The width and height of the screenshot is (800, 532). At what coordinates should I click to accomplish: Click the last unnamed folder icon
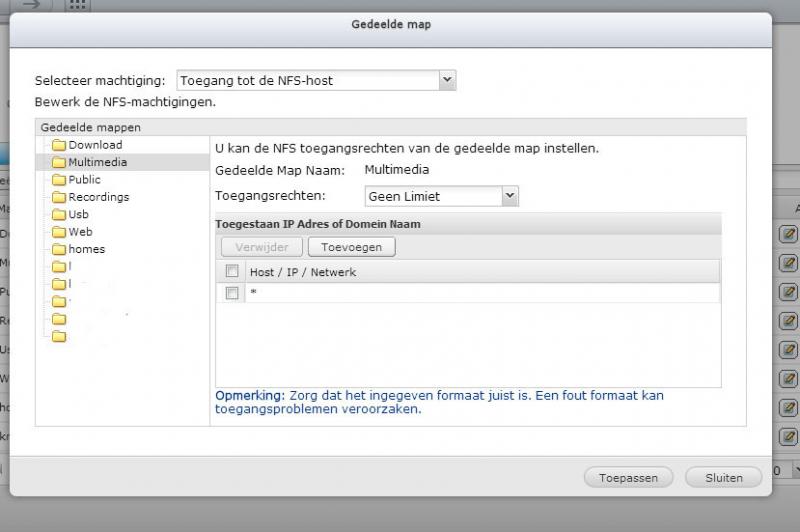click(x=59, y=337)
